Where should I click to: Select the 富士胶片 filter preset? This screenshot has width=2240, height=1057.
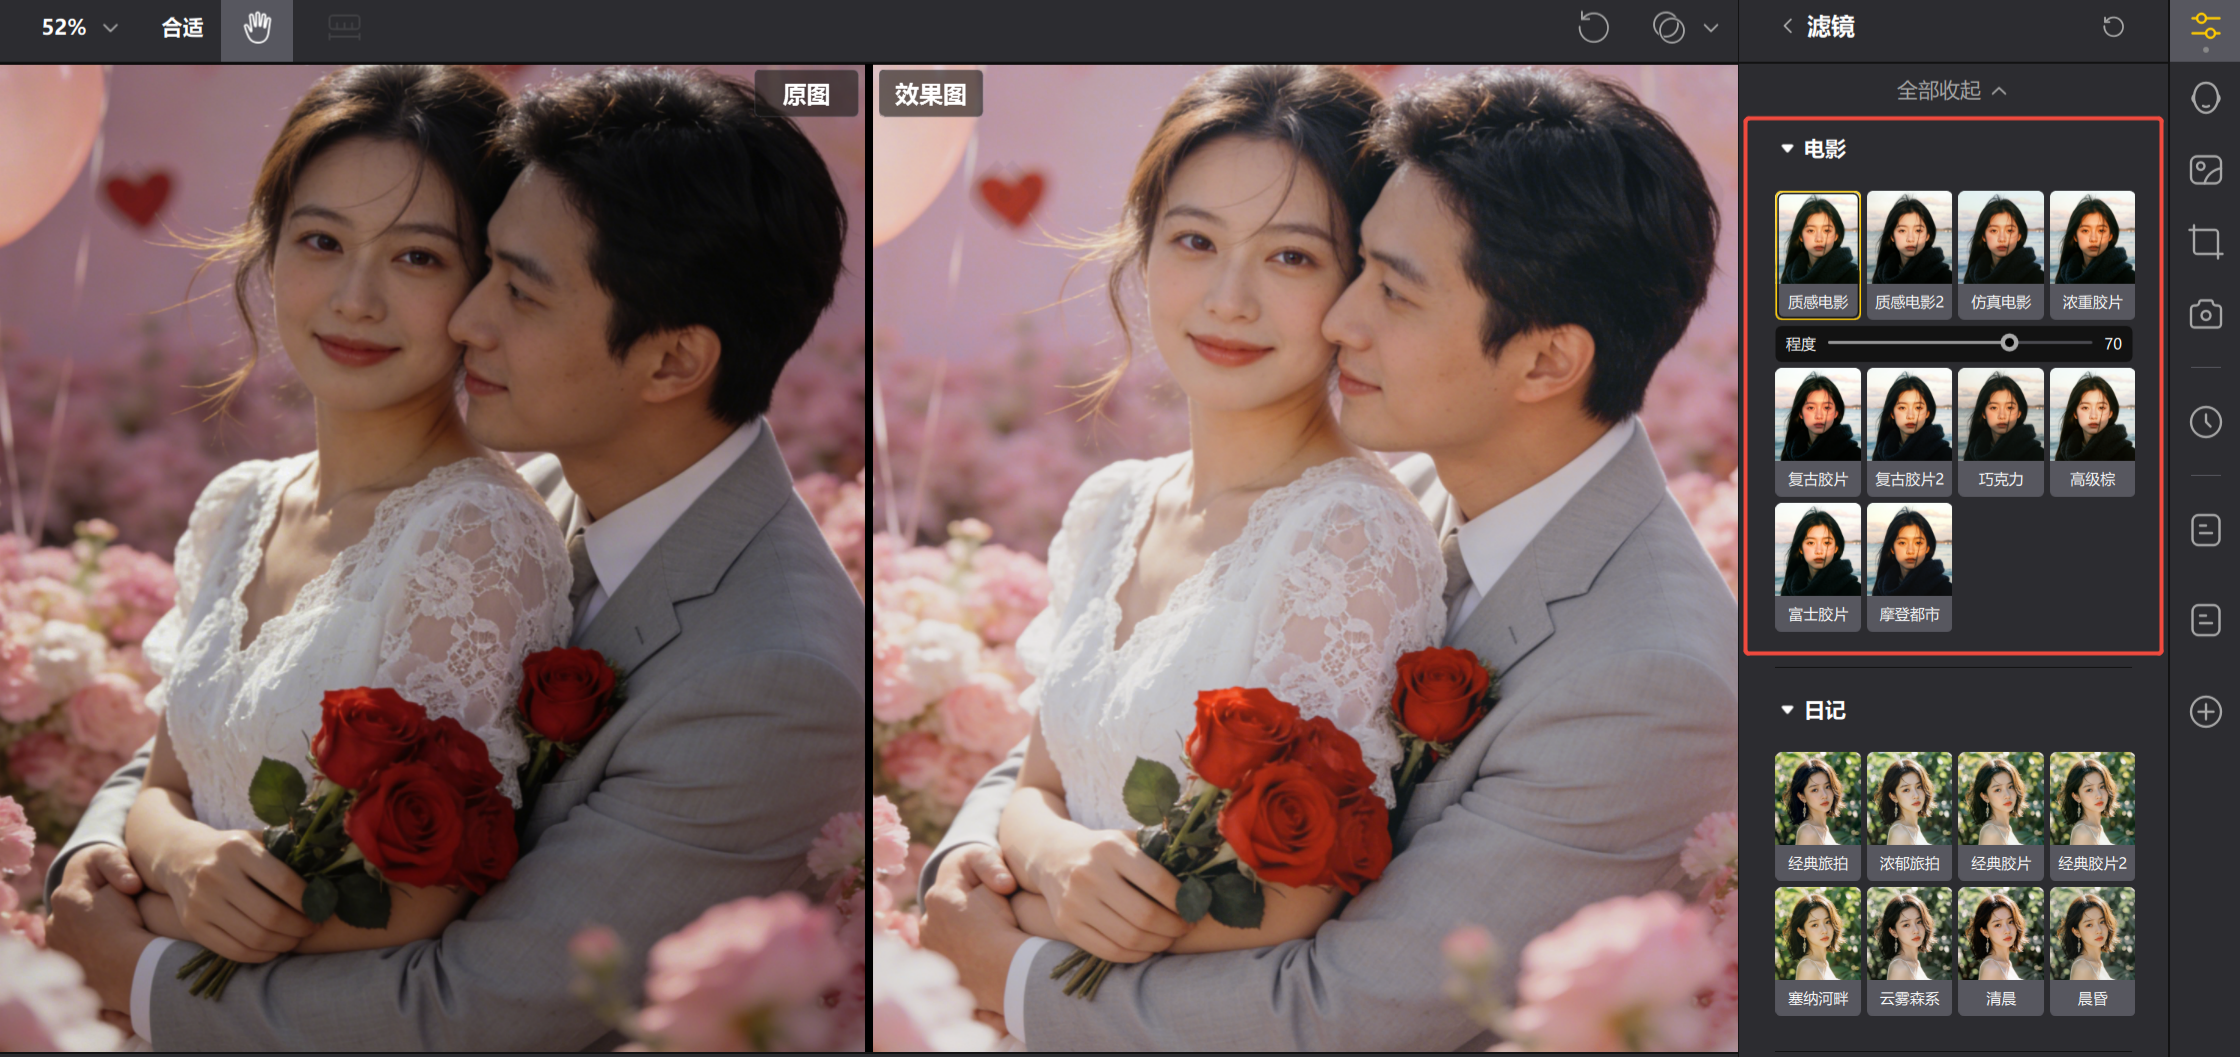pyautogui.click(x=1817, y=566)
